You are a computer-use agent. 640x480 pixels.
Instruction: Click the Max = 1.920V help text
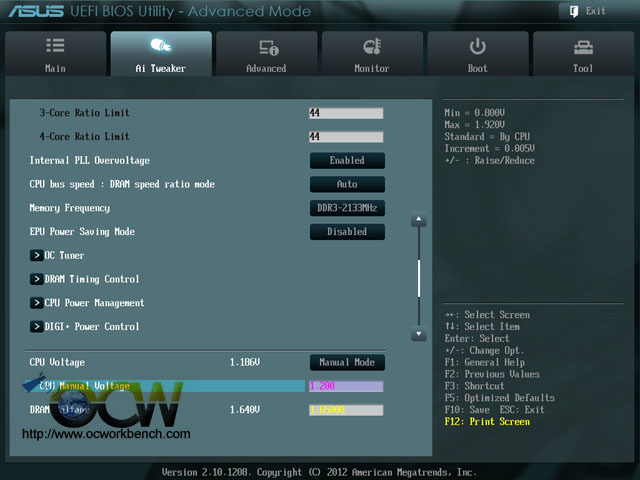point(474,125)
